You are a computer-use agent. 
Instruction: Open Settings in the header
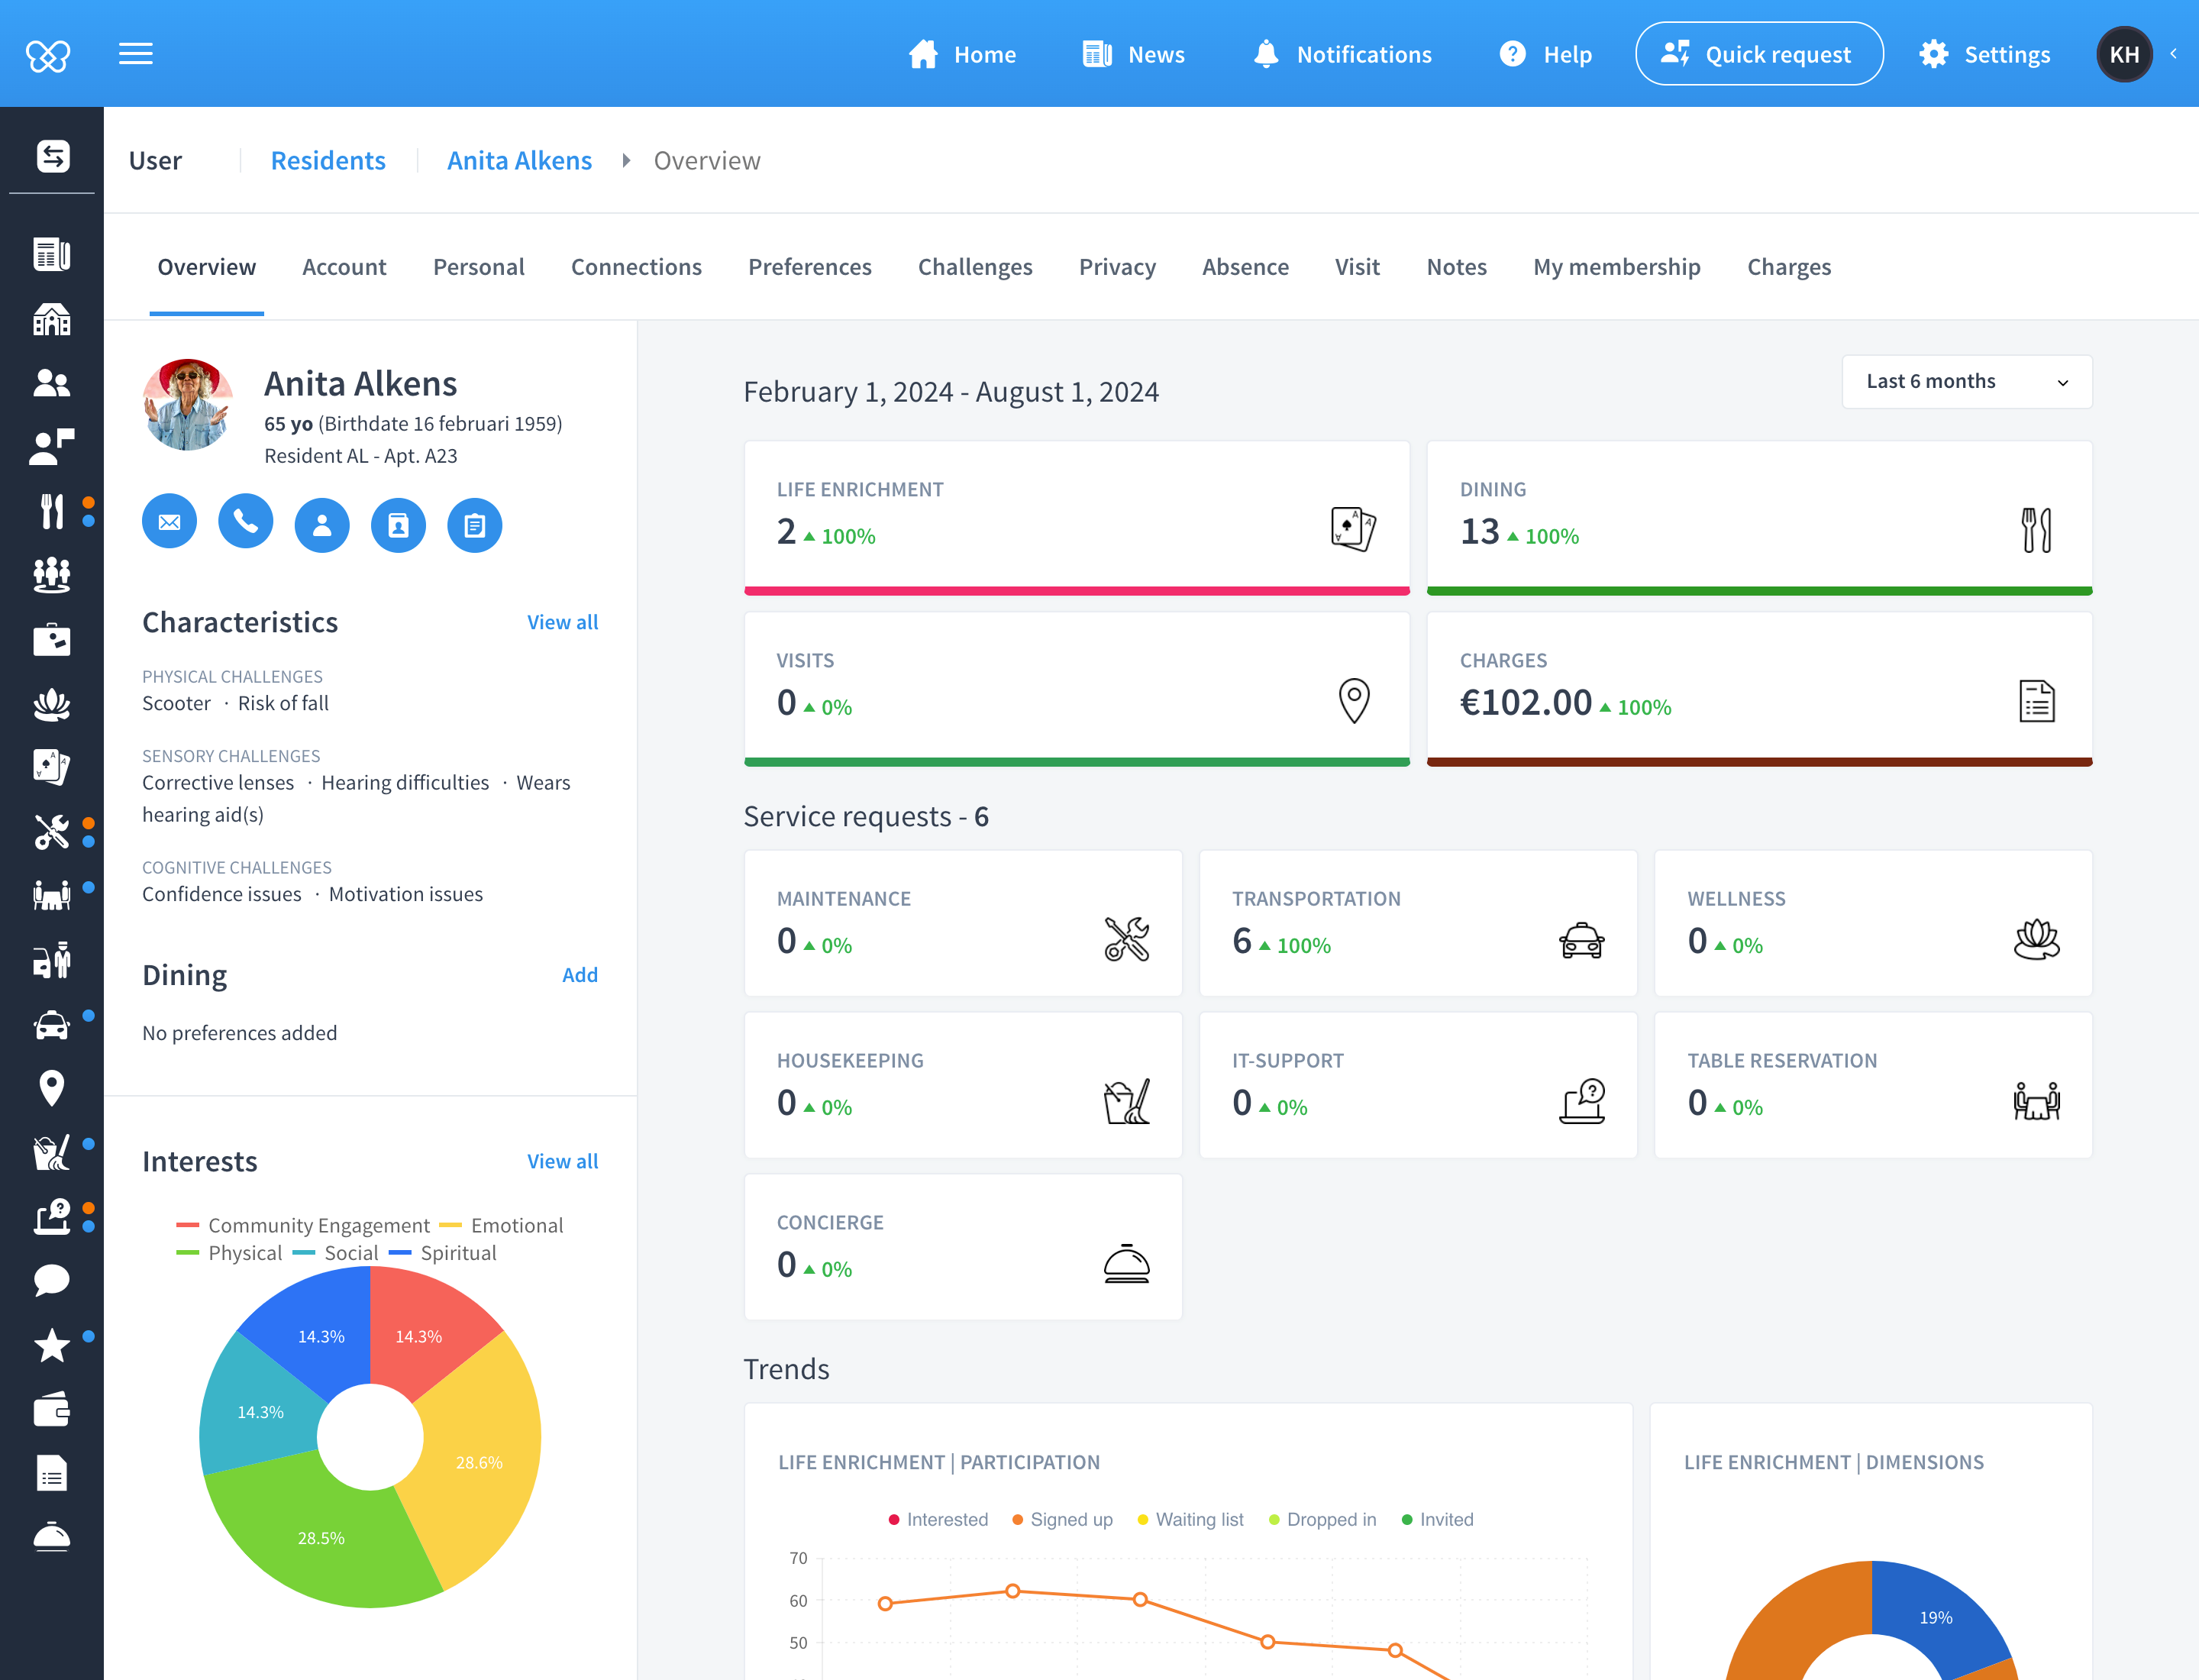pyautogui.click(x=1984, y=54)
